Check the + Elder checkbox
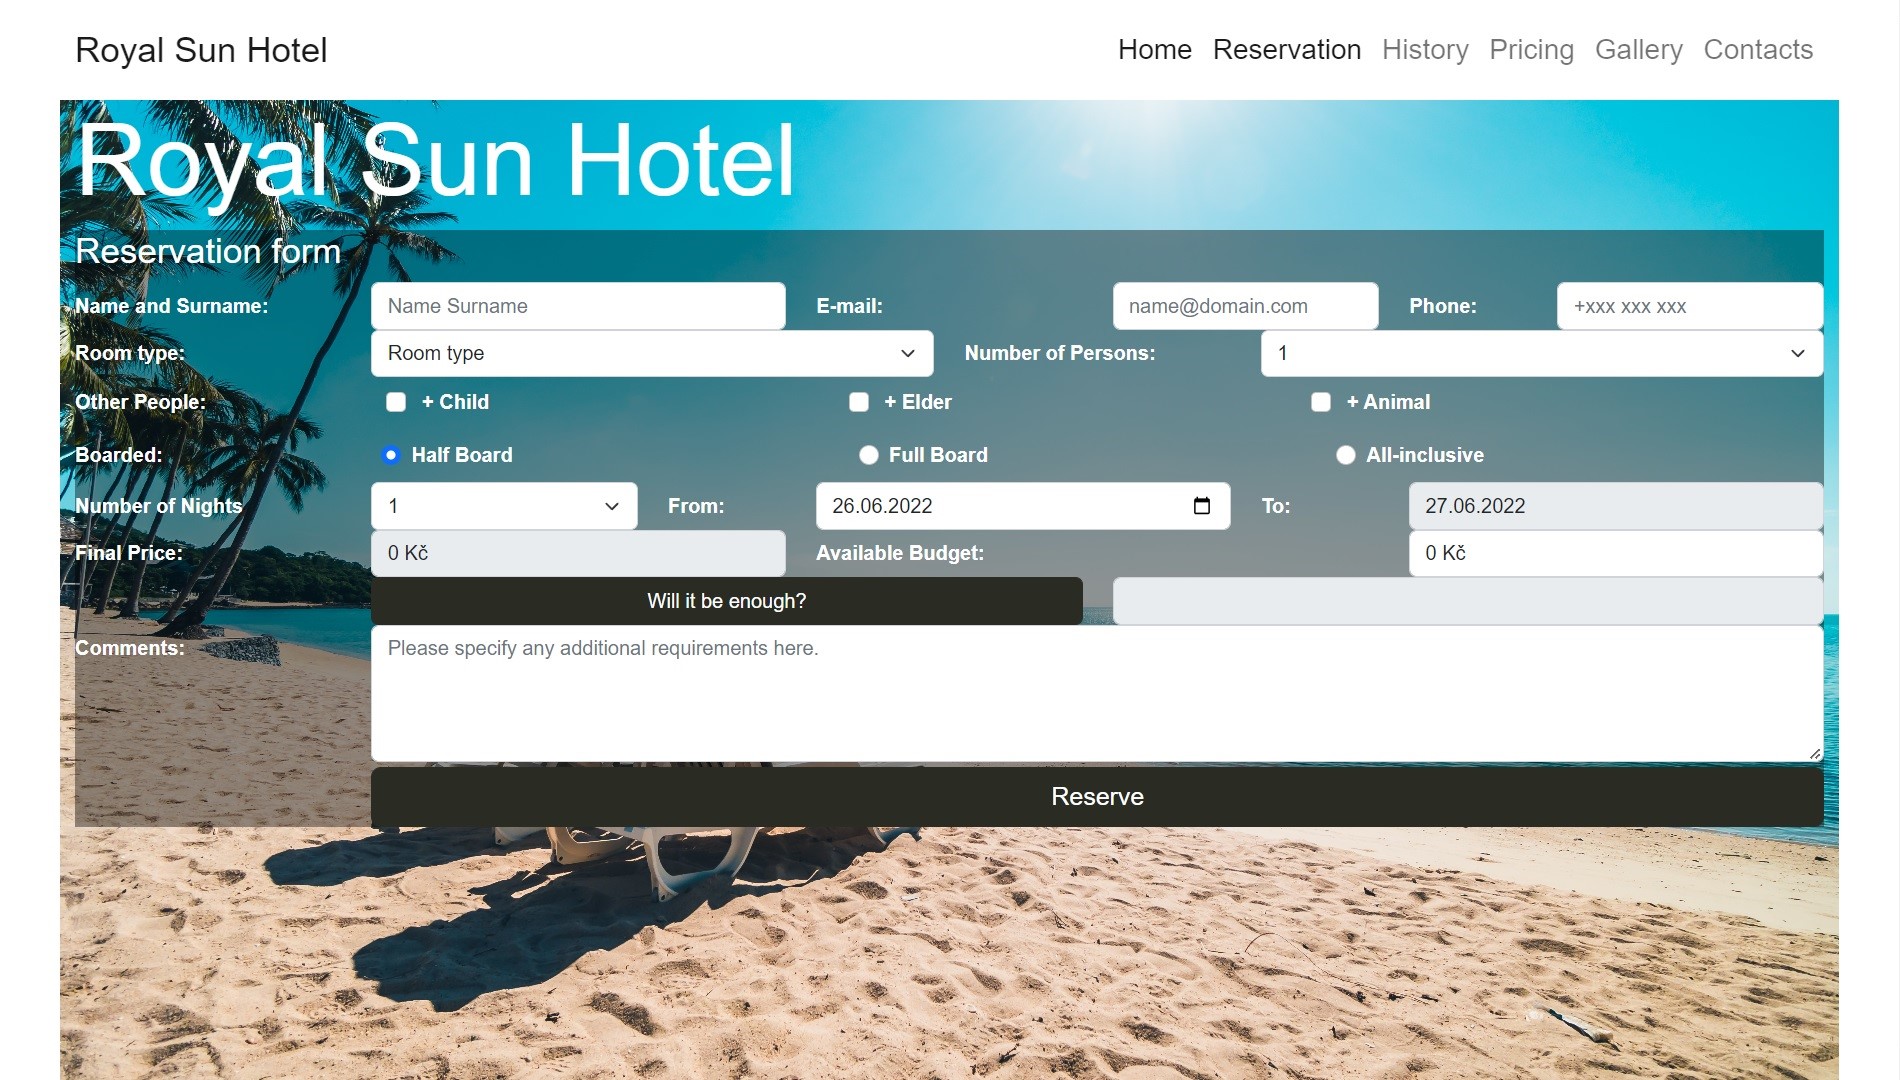The height and width of the screenshot is (1080, 1900). (x=859, y=402)
